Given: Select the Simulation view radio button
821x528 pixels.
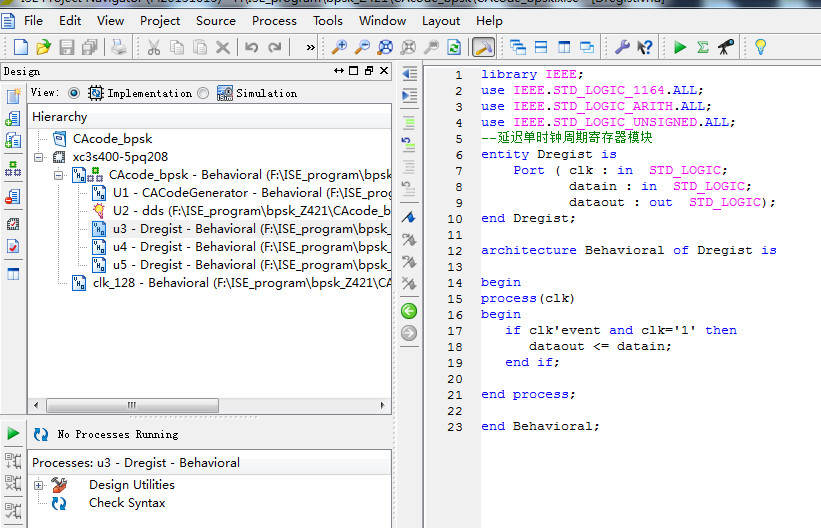Looking at the screenshot, I should (204, 93).
